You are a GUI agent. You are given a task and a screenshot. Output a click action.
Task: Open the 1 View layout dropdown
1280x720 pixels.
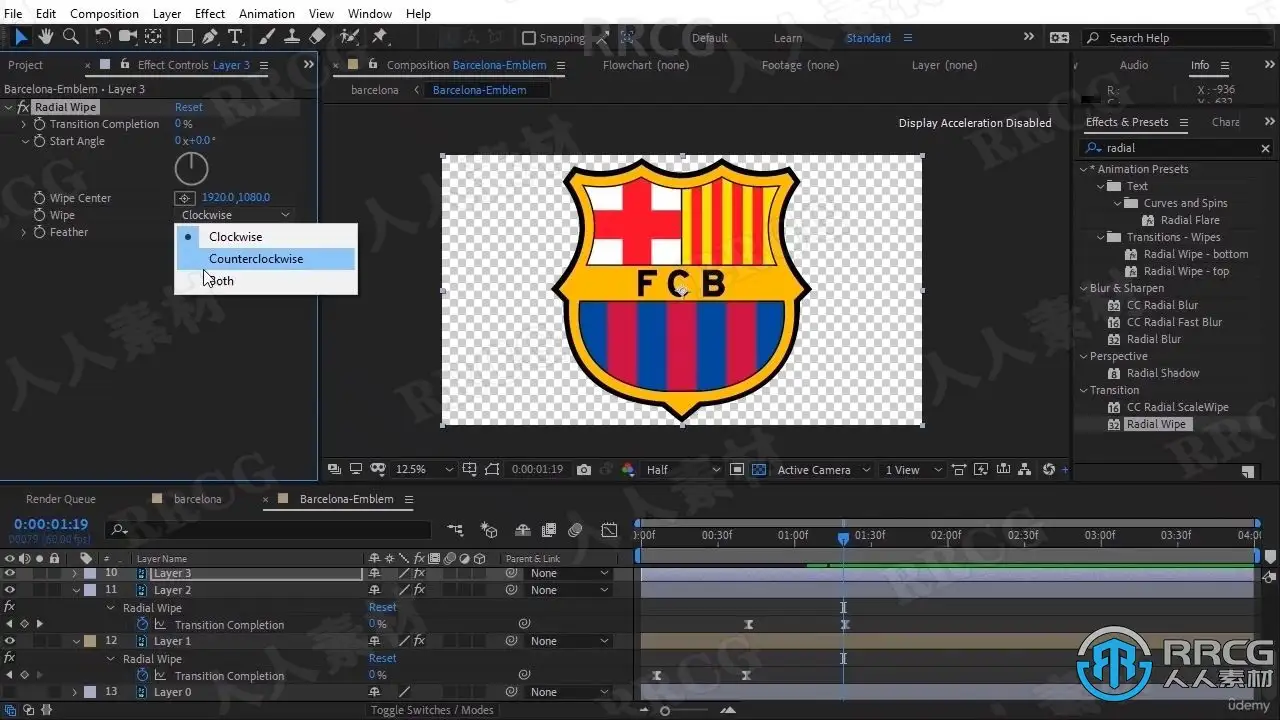pyautogui.click(x=914, y=469)
